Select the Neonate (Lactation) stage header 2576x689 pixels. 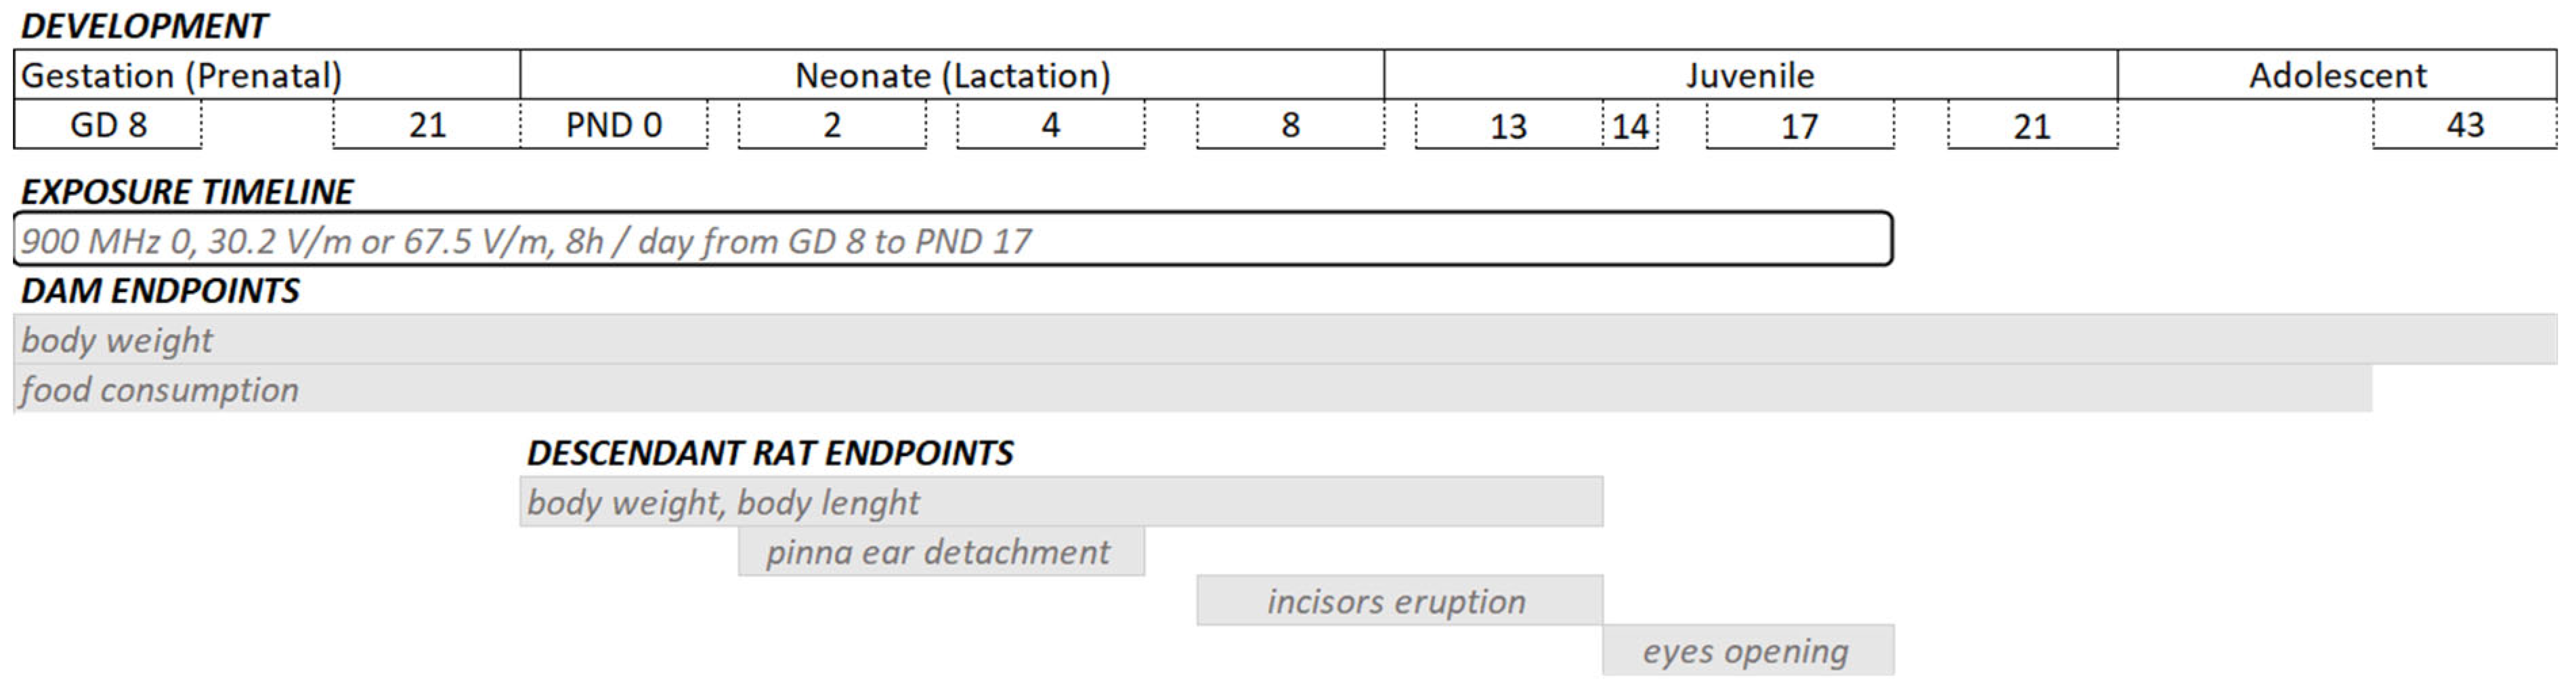[952, 75]
